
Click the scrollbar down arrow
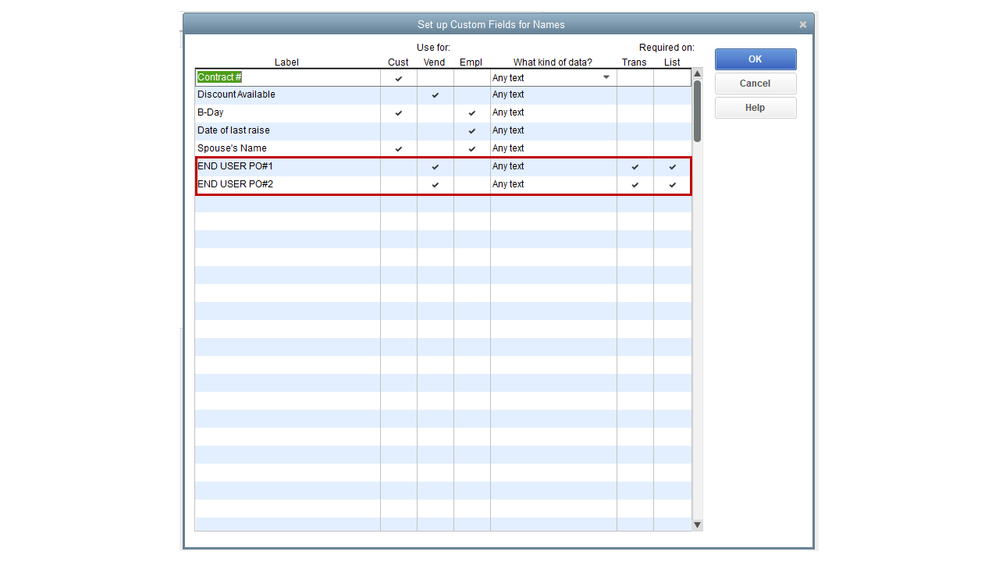697,525
